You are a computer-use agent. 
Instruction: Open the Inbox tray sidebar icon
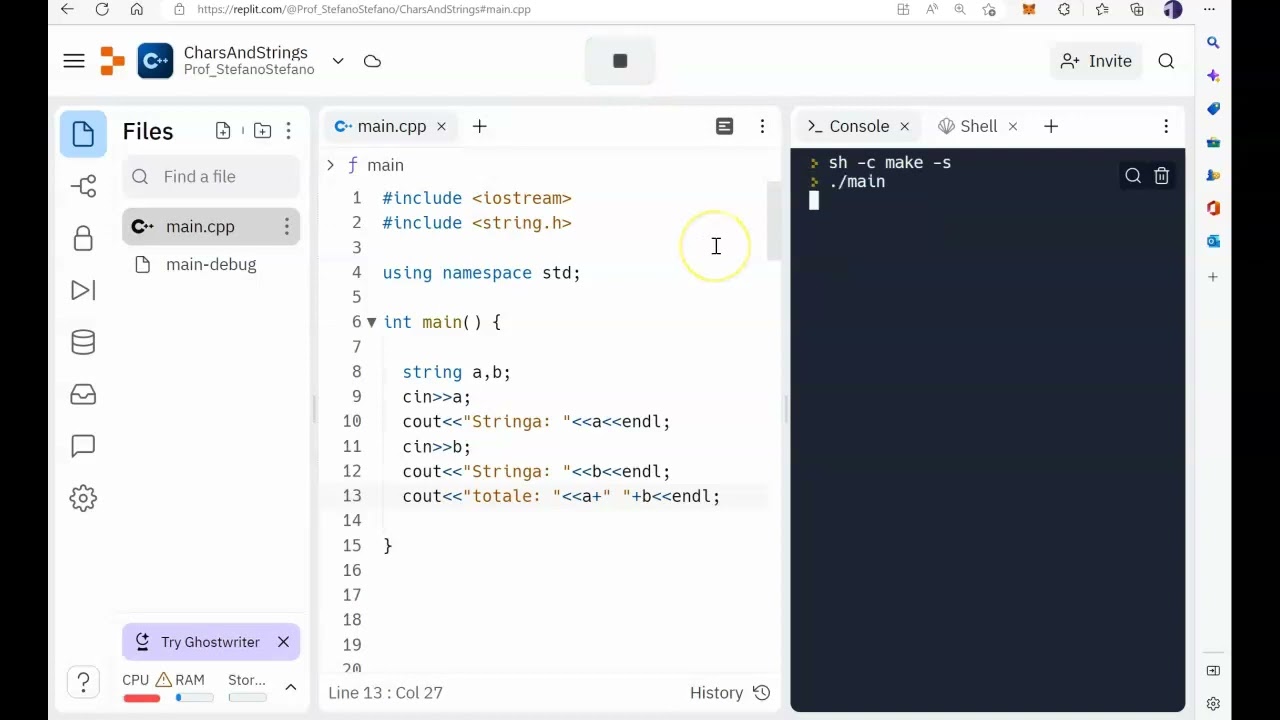click(x=83, y=394)
